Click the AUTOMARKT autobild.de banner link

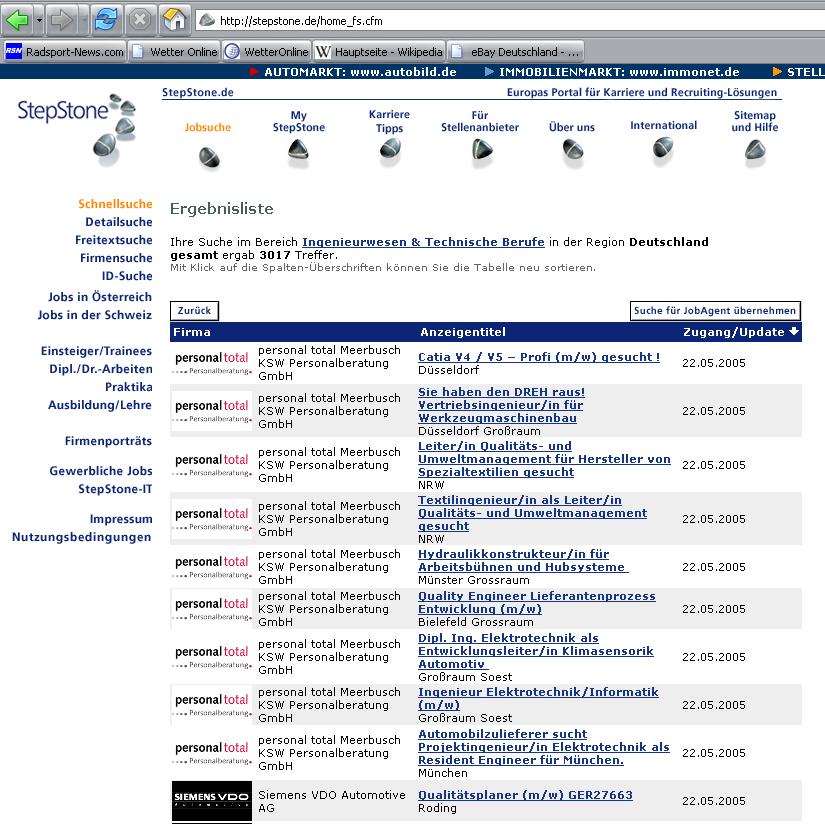coord(354,72)
